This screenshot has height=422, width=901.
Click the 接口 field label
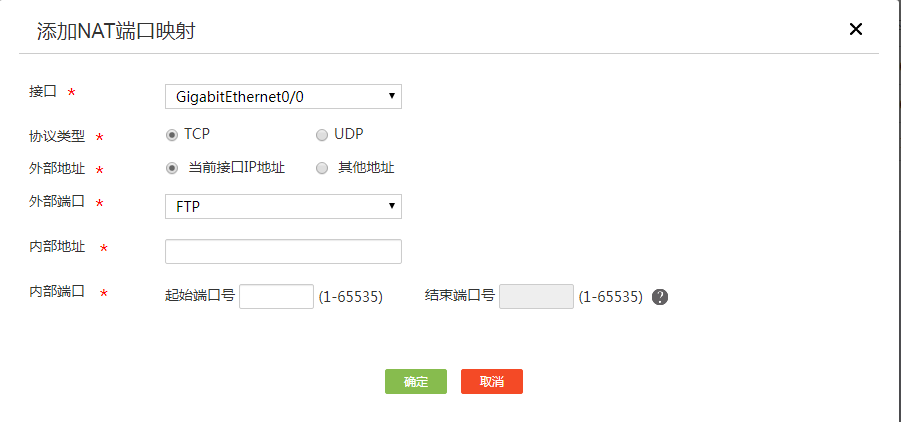point(43,92)
